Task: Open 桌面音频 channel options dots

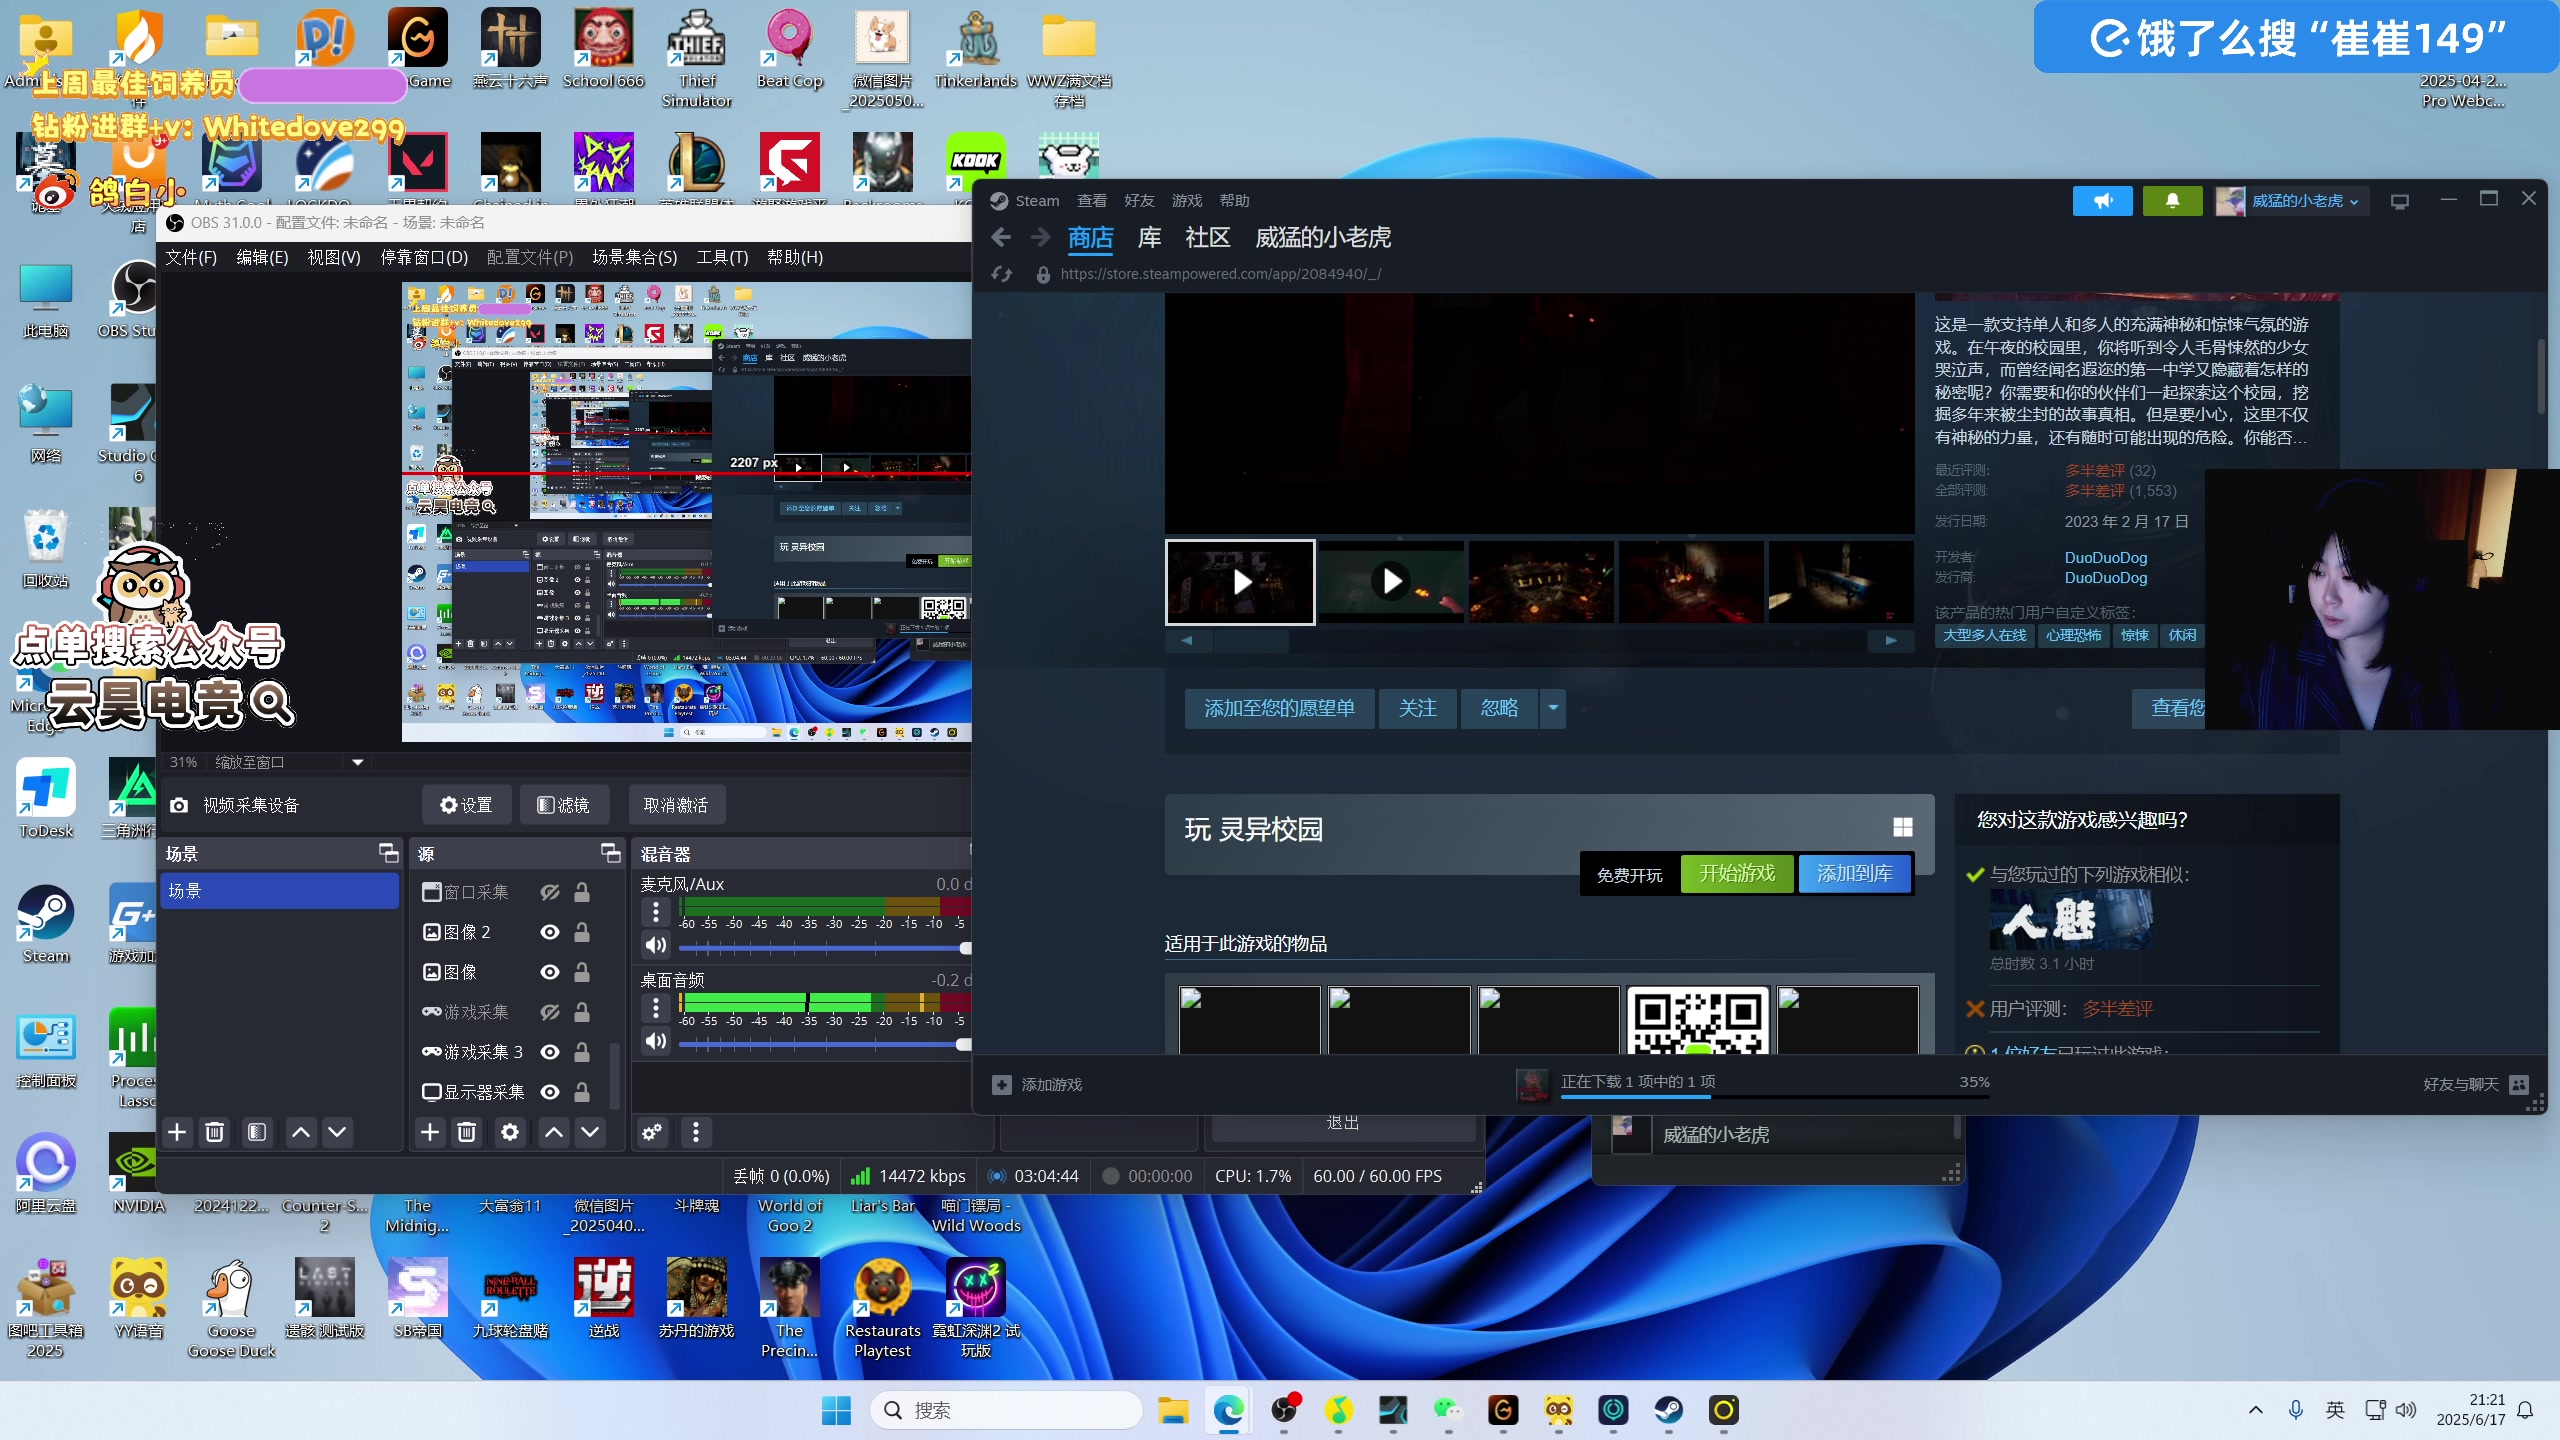Action: [656, 1007]
